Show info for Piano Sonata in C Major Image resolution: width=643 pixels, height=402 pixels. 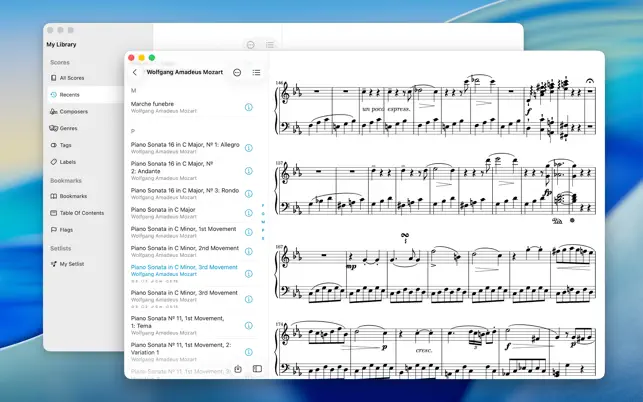[249, 213]
